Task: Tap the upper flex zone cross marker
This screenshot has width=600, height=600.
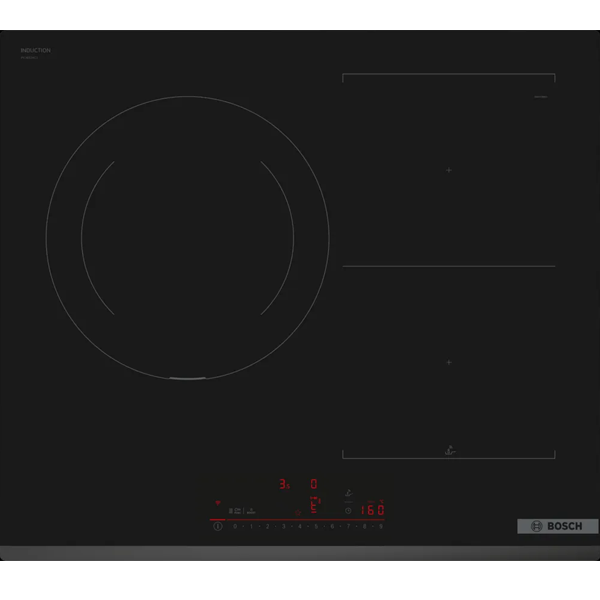Action: (449, 170)
